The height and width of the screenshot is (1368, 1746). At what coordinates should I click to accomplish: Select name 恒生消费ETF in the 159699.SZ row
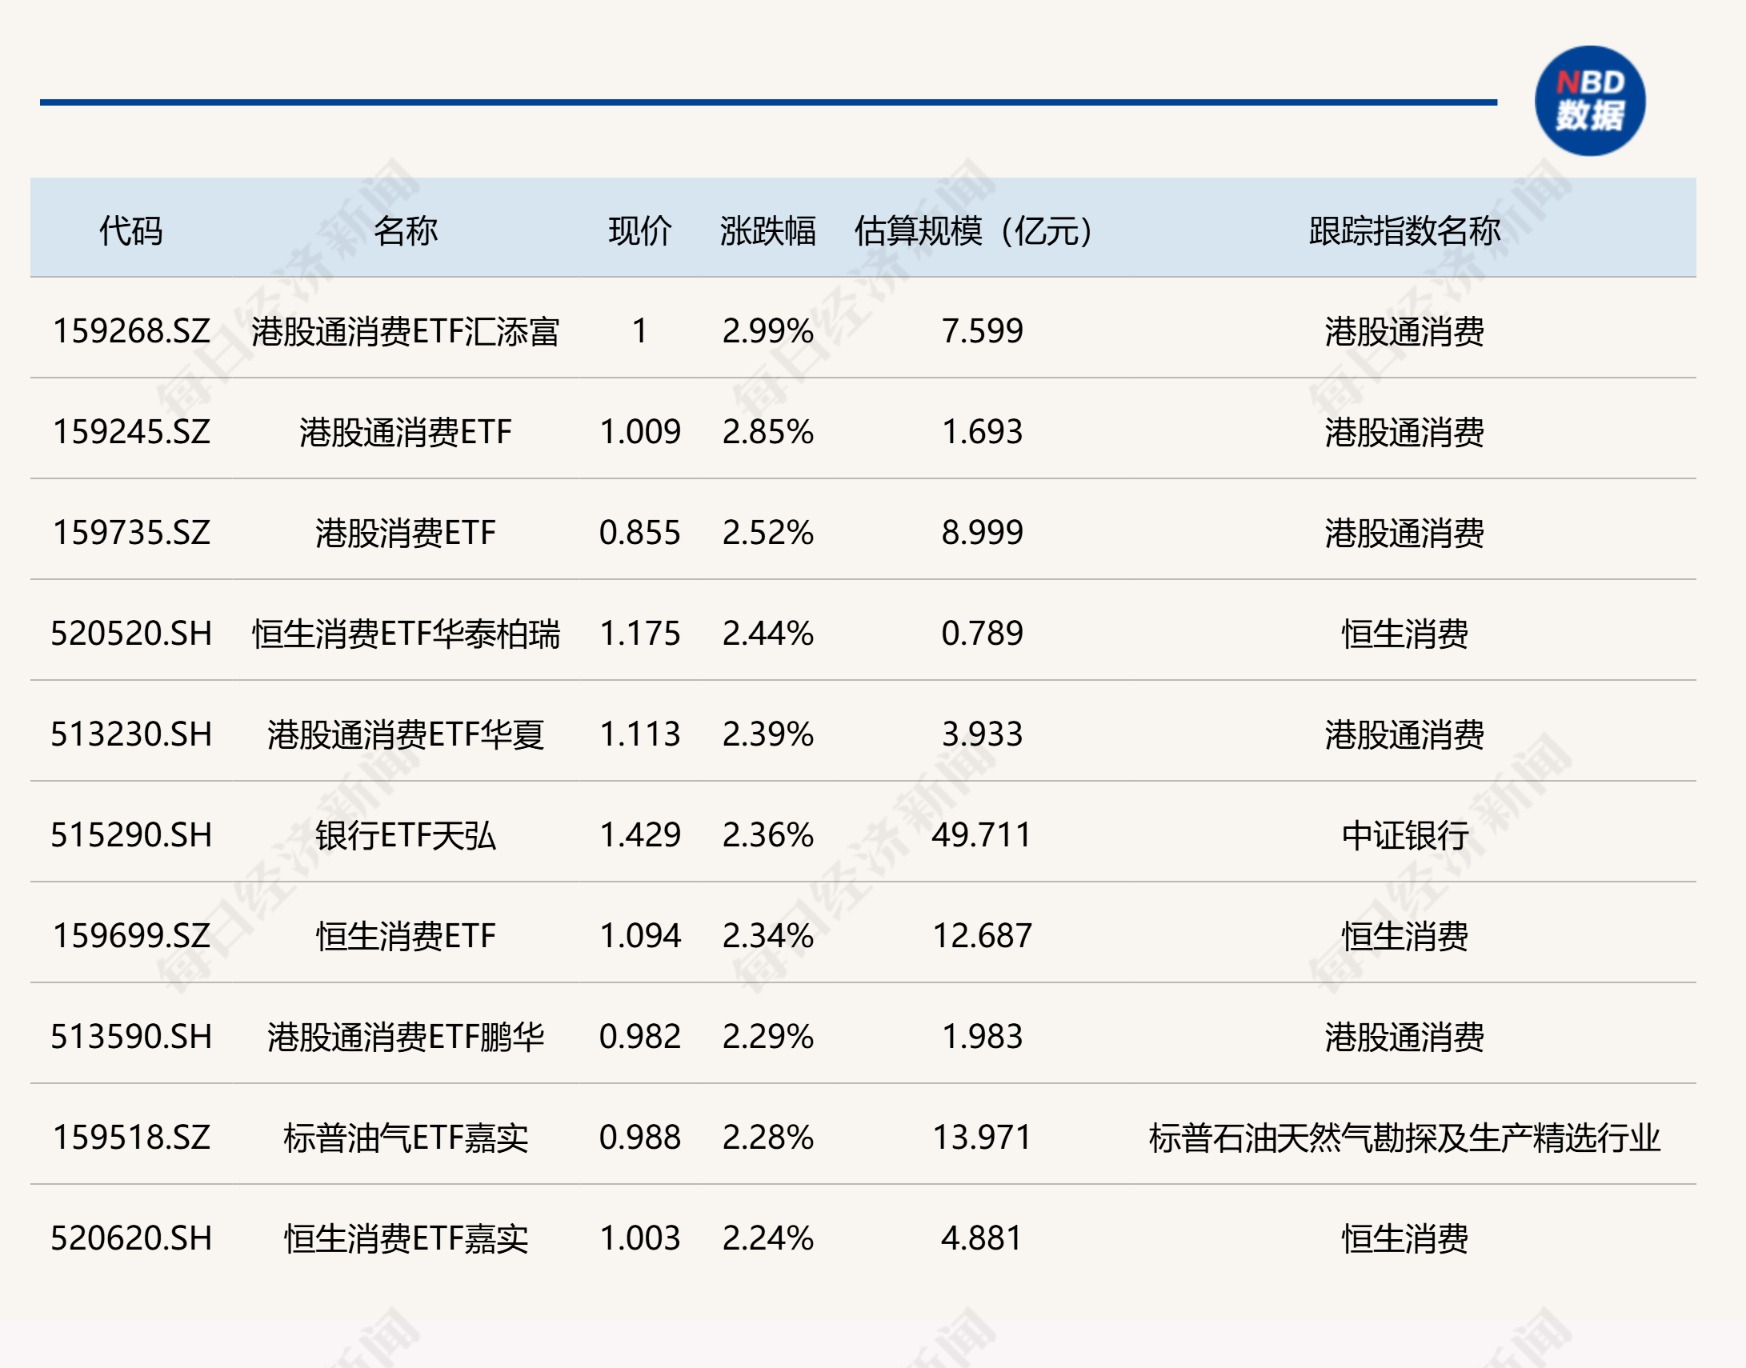coord(405,936)
